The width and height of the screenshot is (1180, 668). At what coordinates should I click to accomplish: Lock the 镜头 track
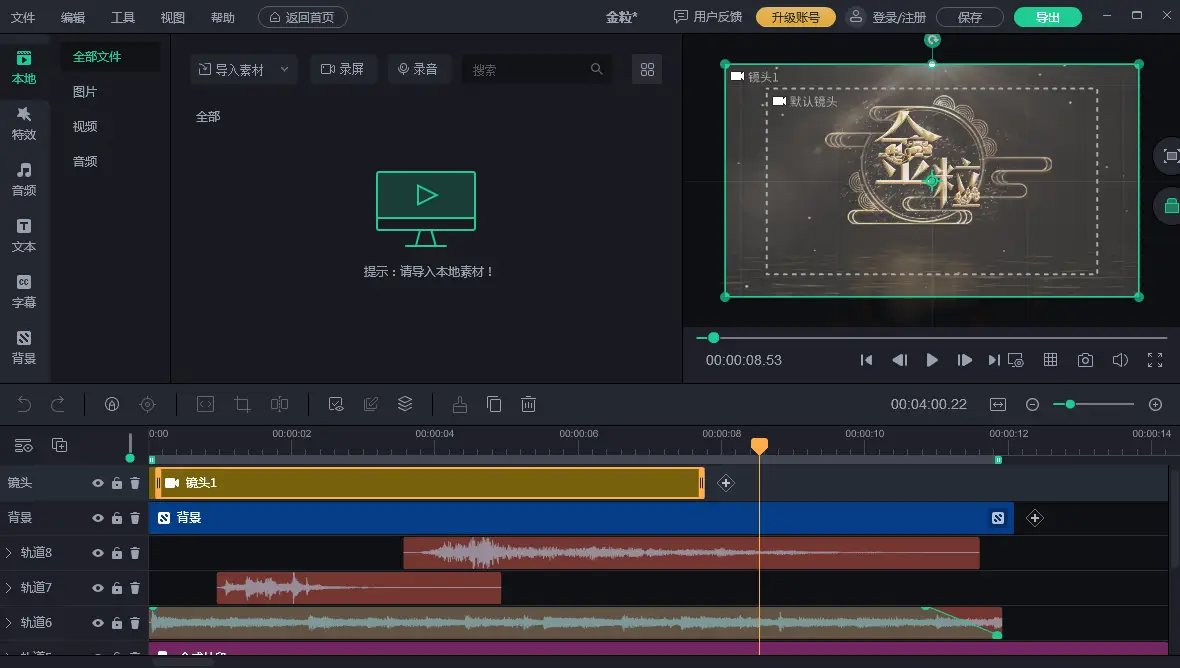tap(117, 483)
